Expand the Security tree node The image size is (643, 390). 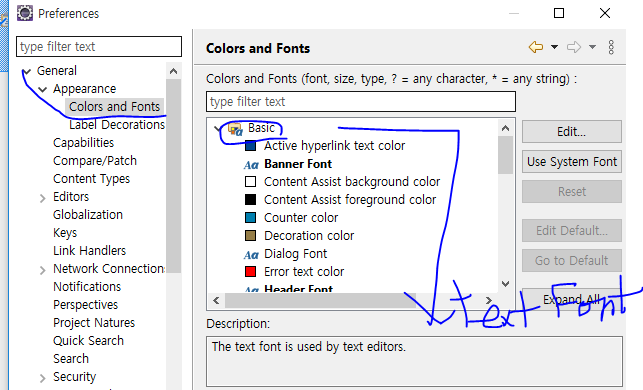click(x=42, y=378)
